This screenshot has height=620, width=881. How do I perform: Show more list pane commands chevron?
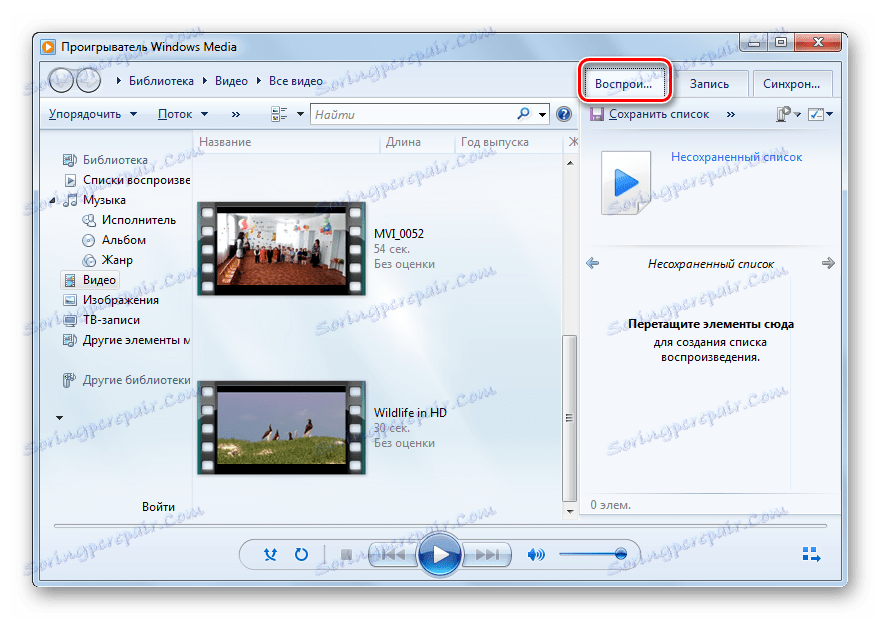730,114
